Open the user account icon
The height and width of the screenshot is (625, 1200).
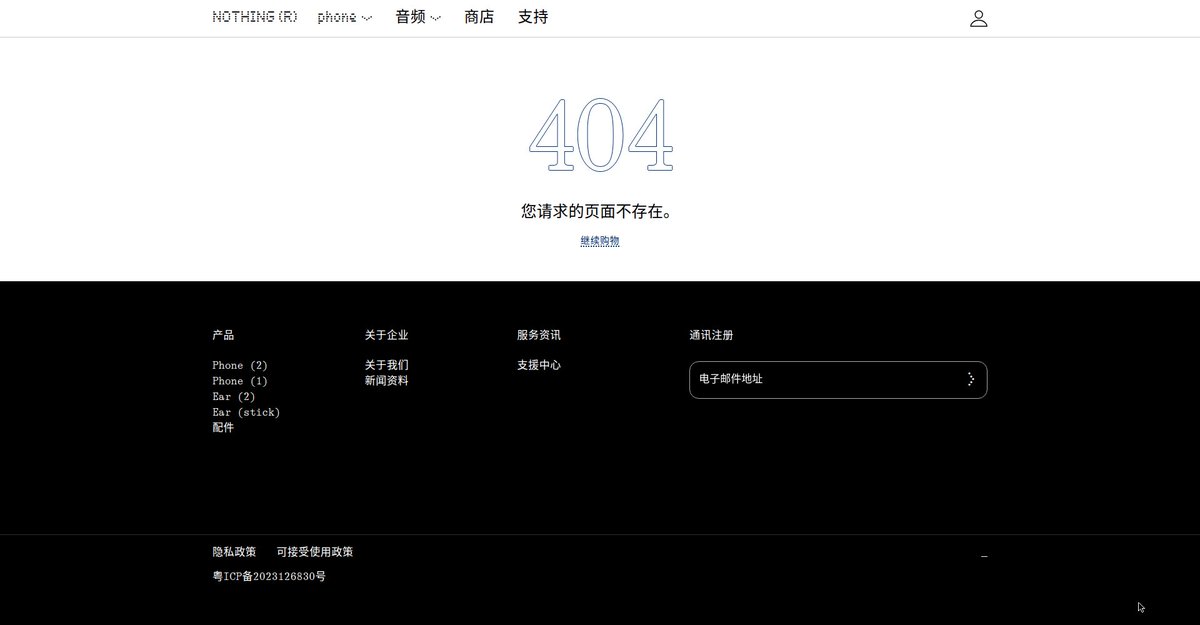[978, 18]
